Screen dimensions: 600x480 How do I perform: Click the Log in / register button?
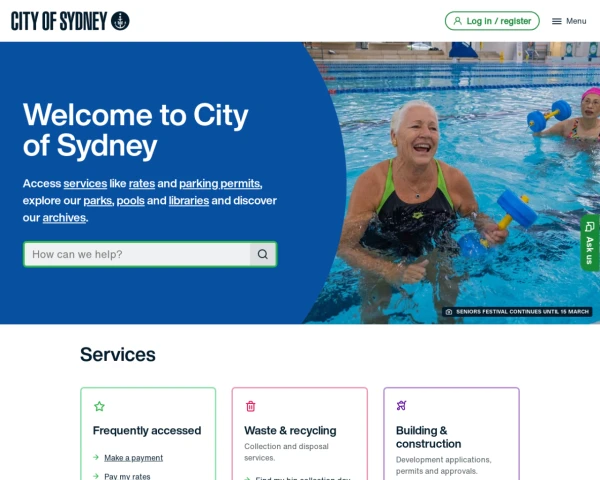(492, 21)
